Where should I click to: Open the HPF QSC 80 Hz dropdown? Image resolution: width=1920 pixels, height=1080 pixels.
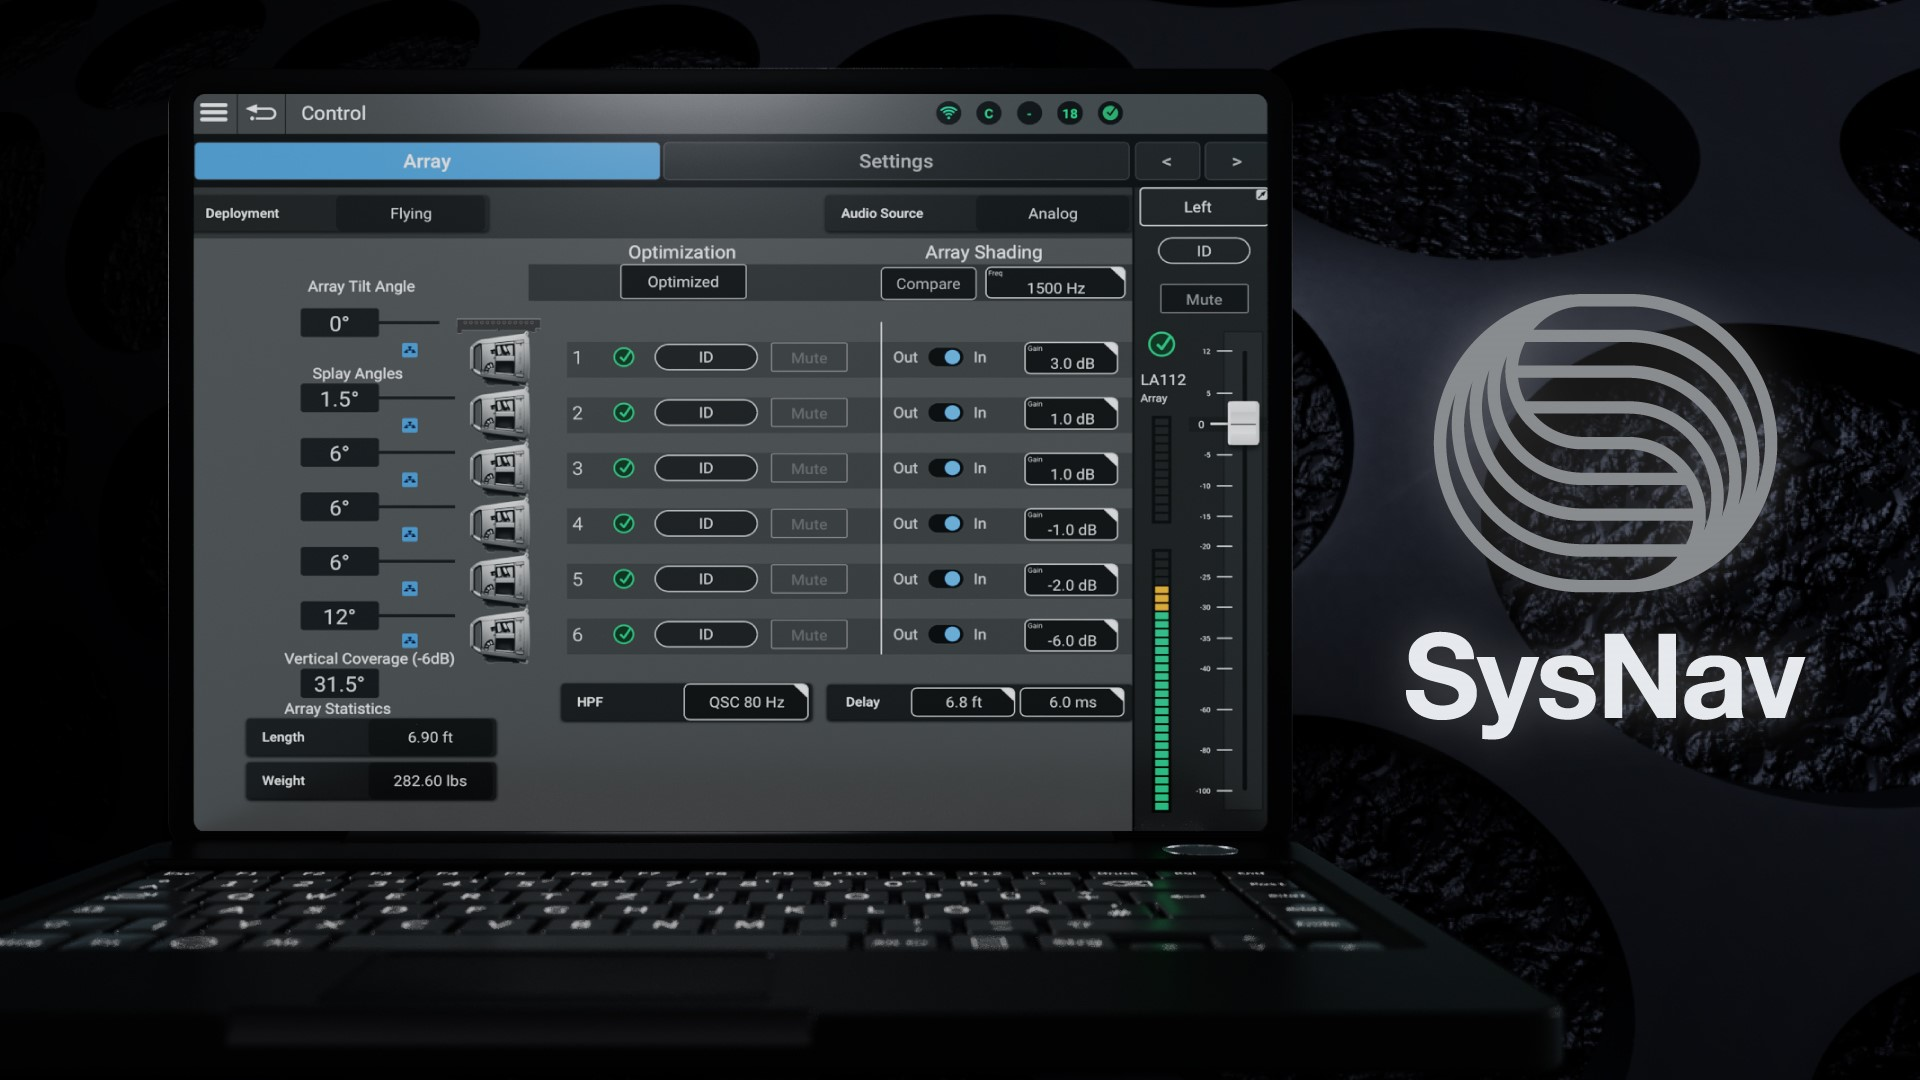746,702
